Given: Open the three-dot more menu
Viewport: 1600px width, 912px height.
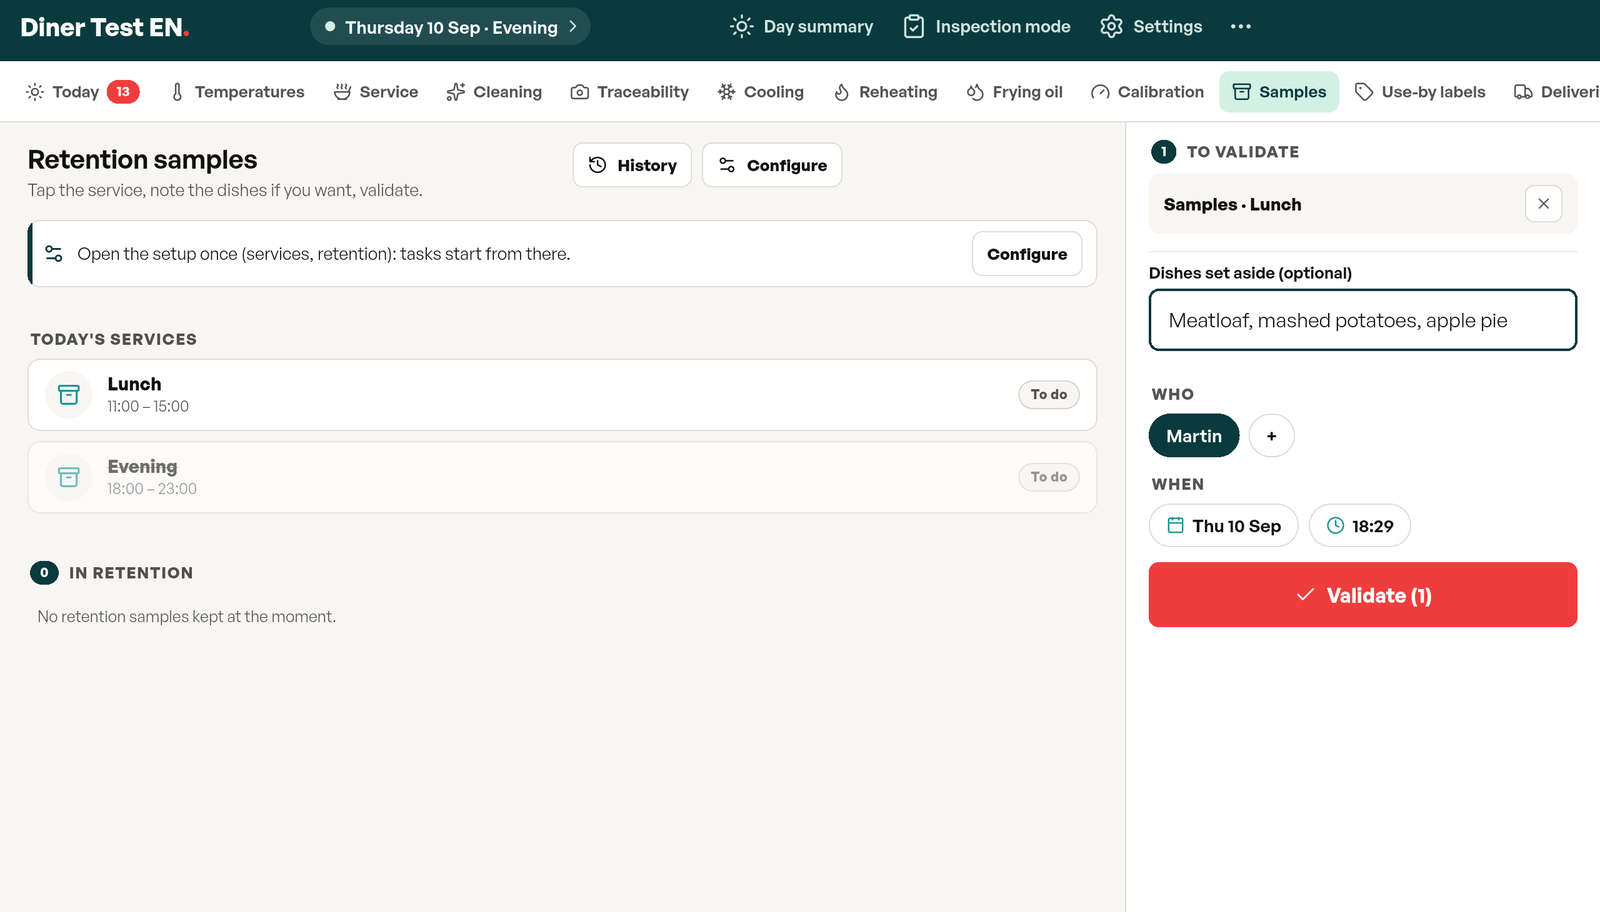Looking at the screenshot, I should (x=1241, y=27).
